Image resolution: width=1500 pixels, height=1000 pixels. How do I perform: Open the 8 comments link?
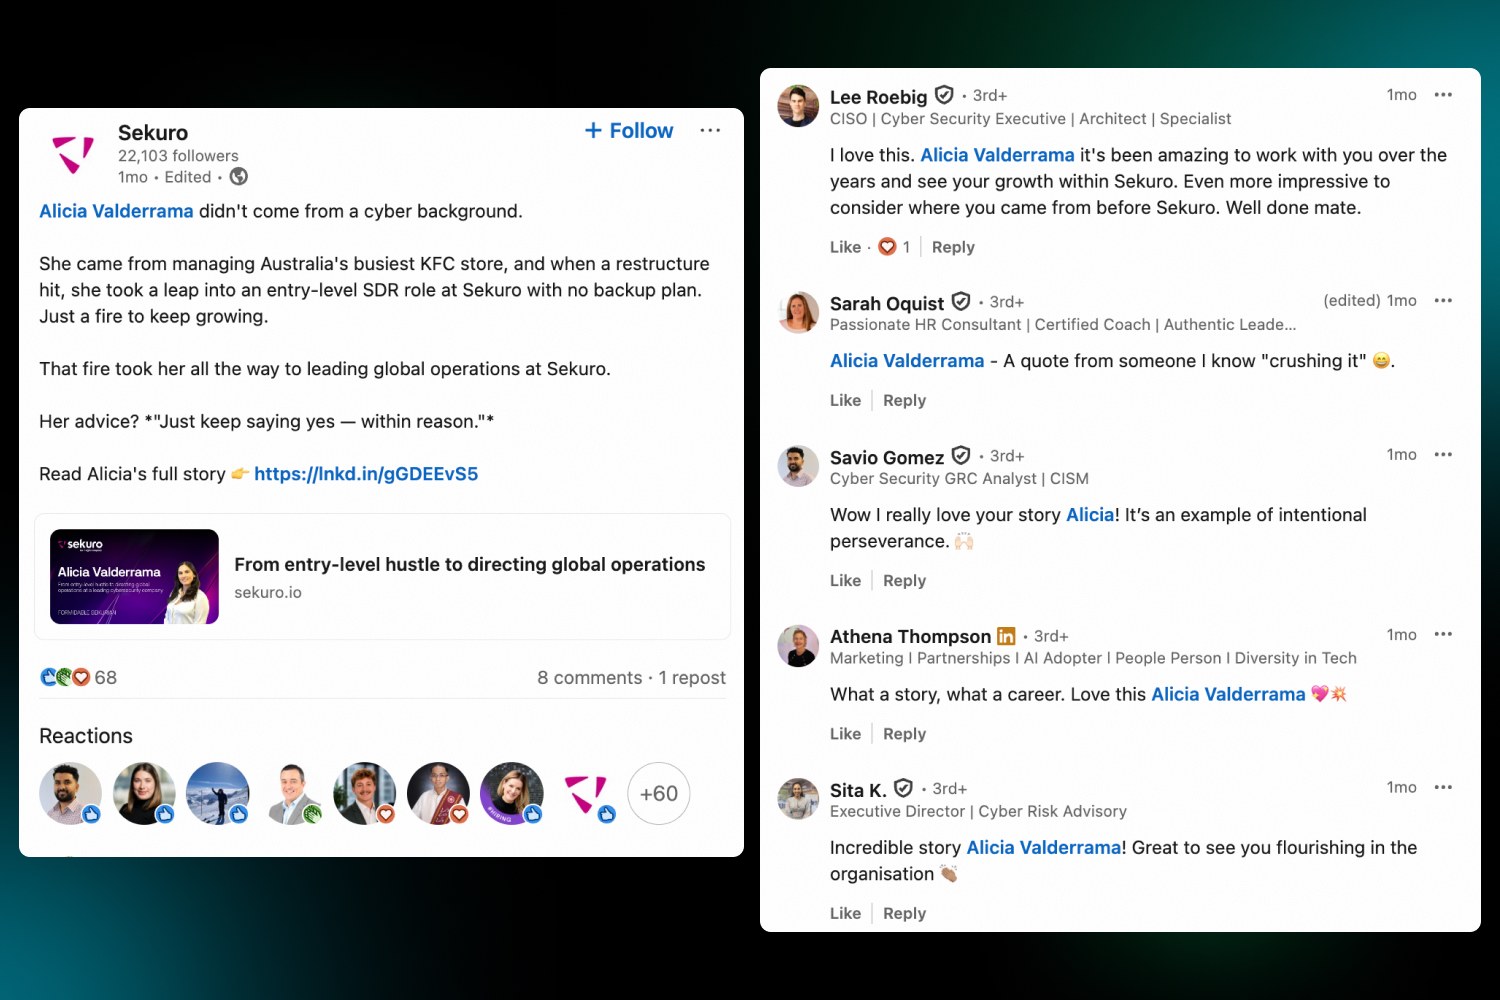pyautogui.click(x=590, y=678)
